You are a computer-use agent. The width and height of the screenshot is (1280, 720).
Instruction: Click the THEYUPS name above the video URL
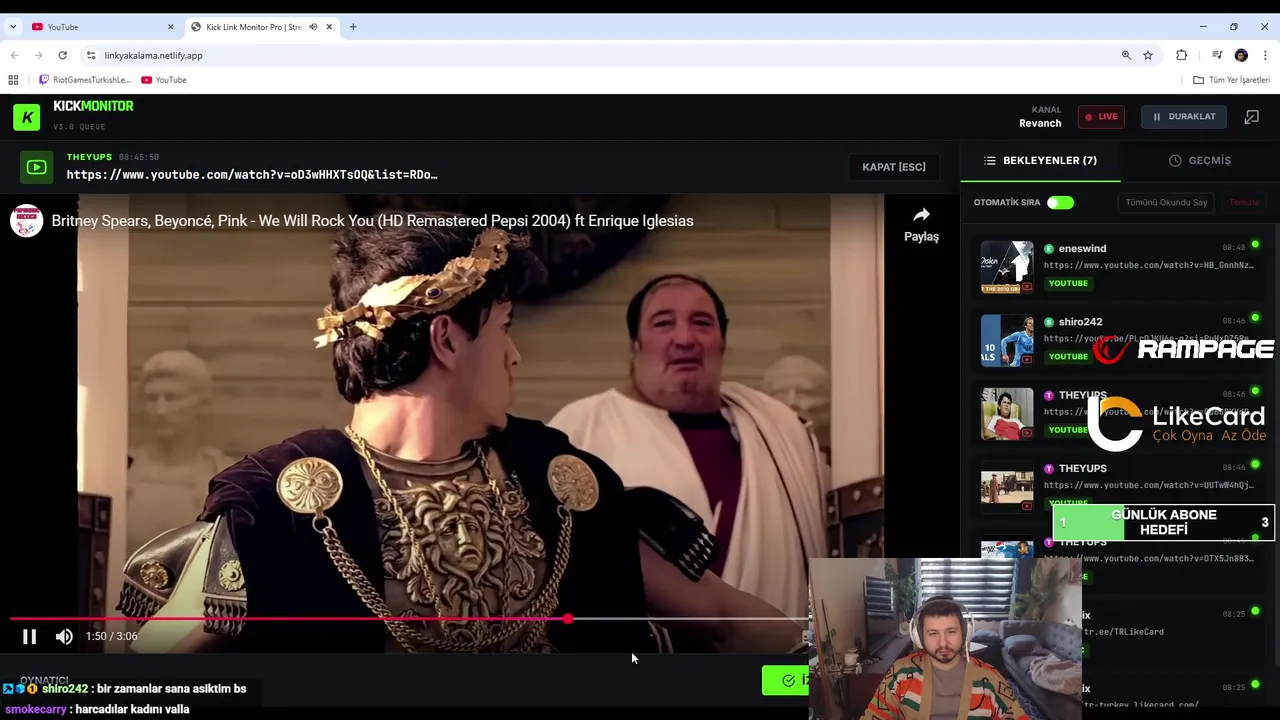(89, 157)
